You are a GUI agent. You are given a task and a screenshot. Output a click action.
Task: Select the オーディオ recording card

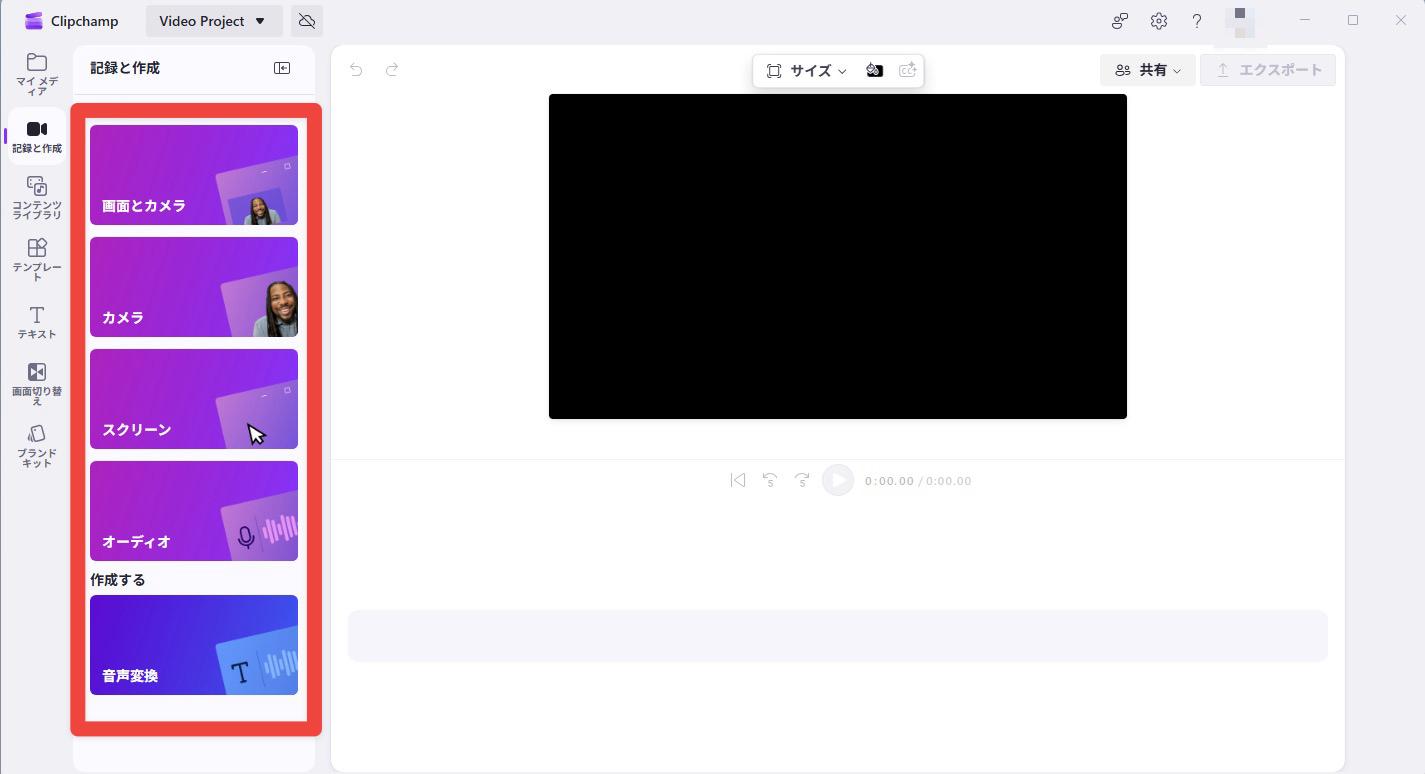tap(194, 511)
